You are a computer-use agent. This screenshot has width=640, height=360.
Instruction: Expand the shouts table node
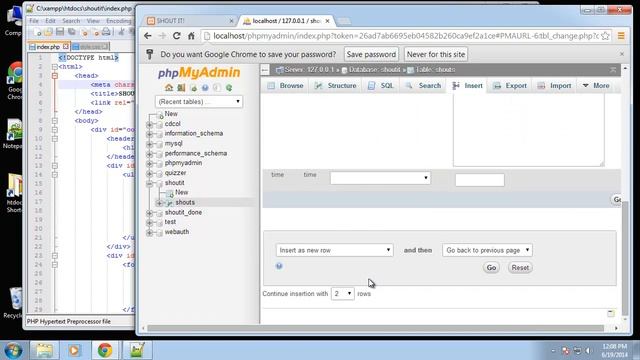tap(160, 203)
